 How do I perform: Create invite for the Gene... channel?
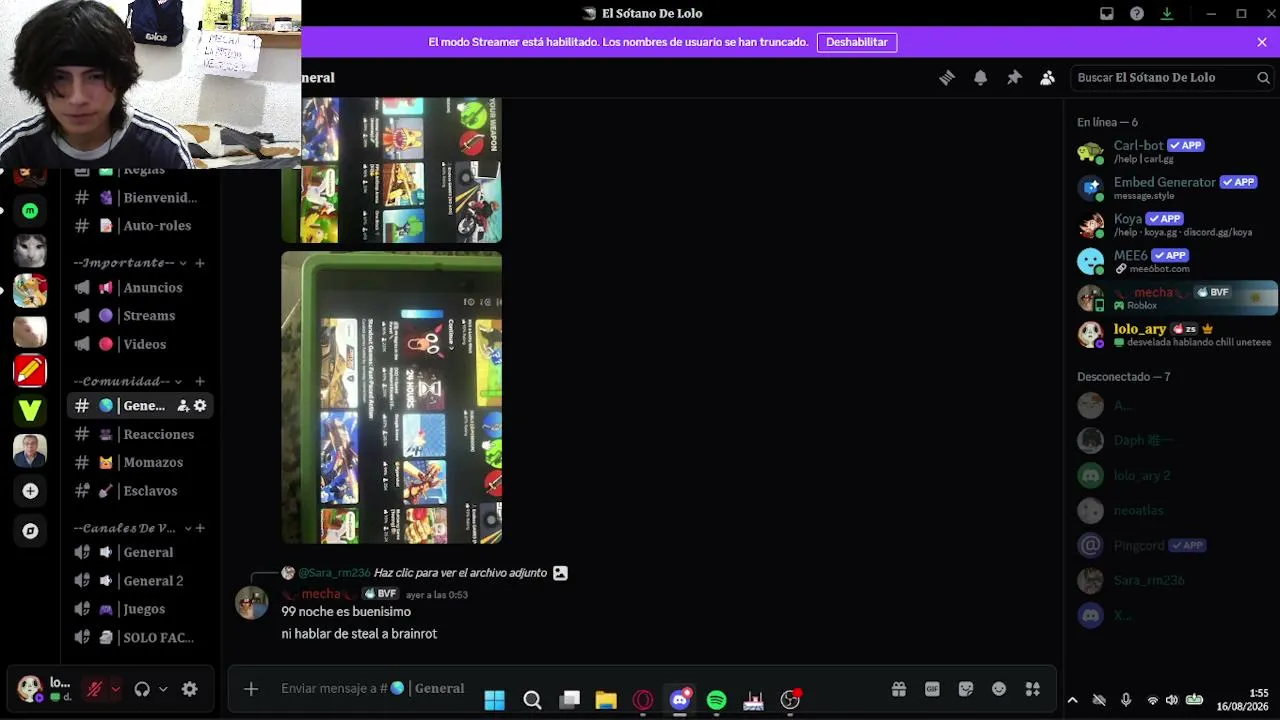pos(183,406)
